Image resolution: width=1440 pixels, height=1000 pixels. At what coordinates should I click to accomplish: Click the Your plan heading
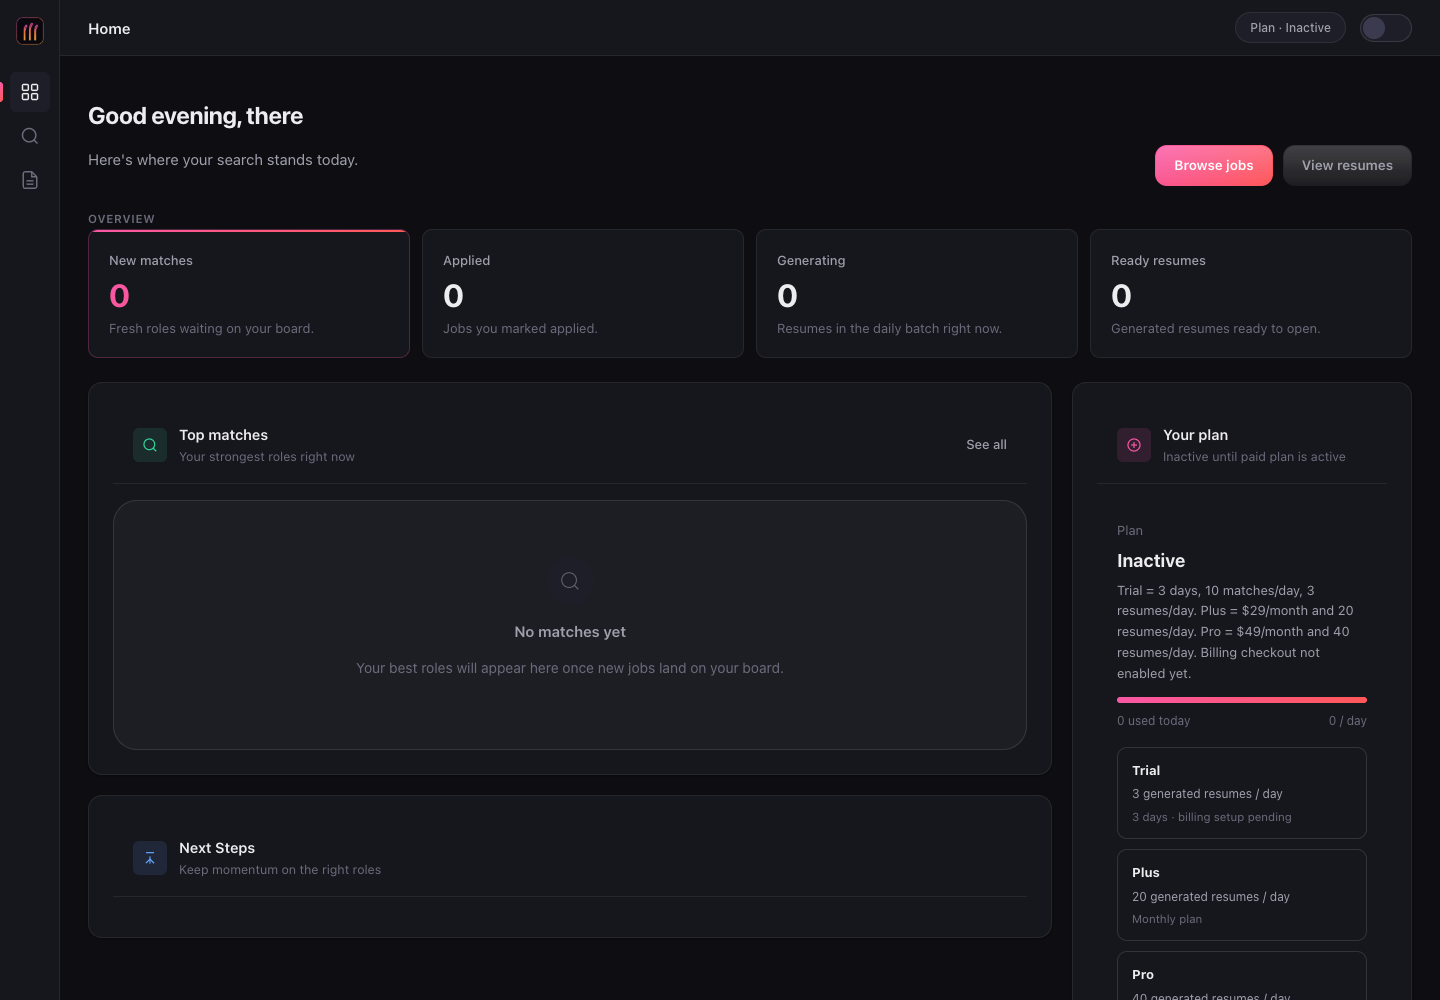[1196, 435]
